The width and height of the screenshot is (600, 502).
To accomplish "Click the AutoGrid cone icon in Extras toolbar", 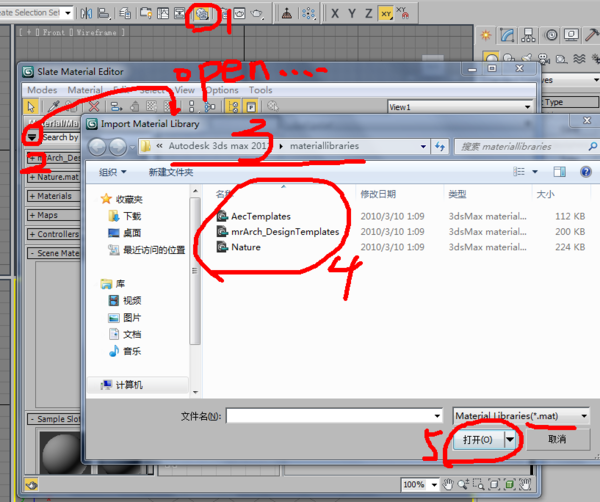I will point(287,14).
